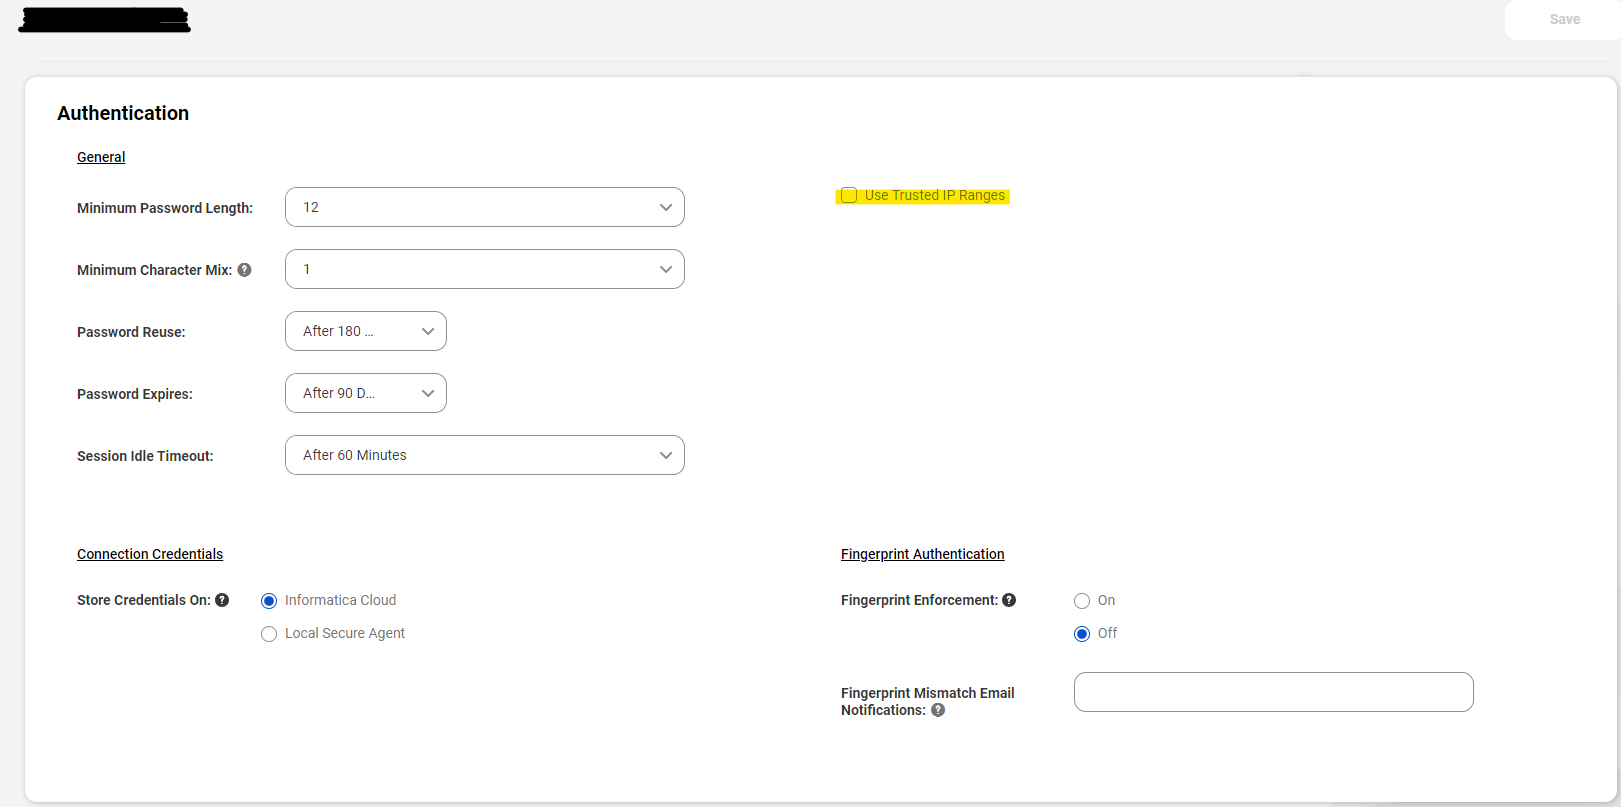The image size is (1621, 807).
Task: Change Password Expires setting
Action: pos(366,393)
